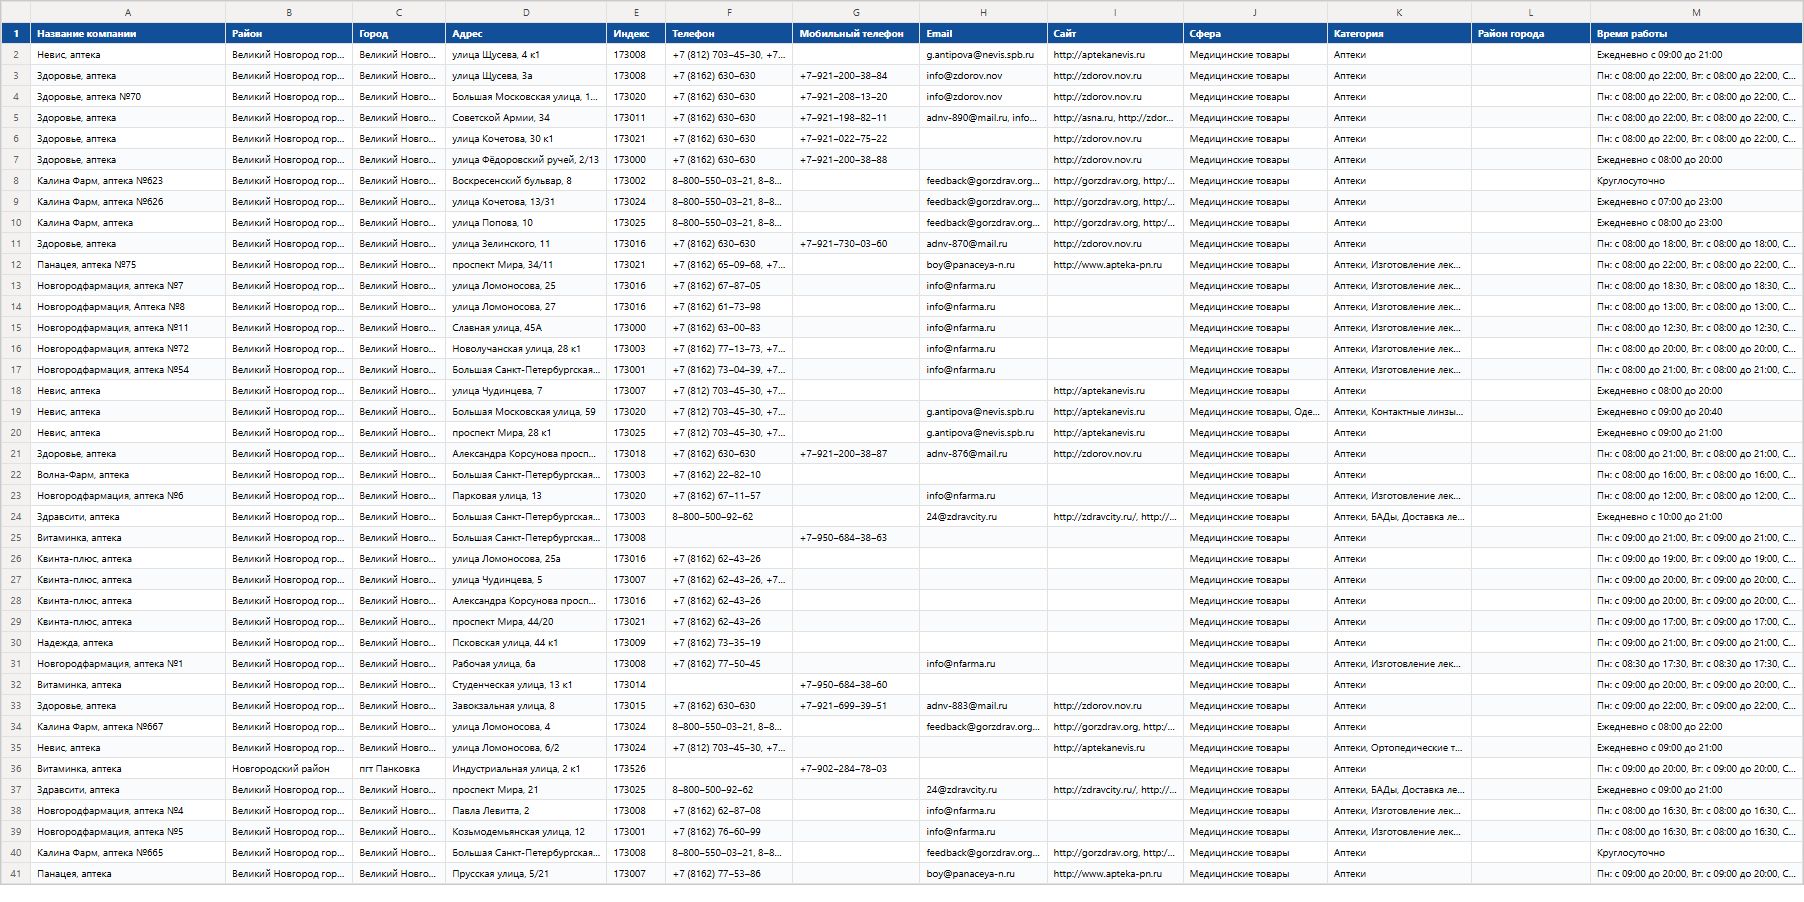Select cell "Здоровье, аптека №70"
1804x902 pixels.
[x=128, y=97]
